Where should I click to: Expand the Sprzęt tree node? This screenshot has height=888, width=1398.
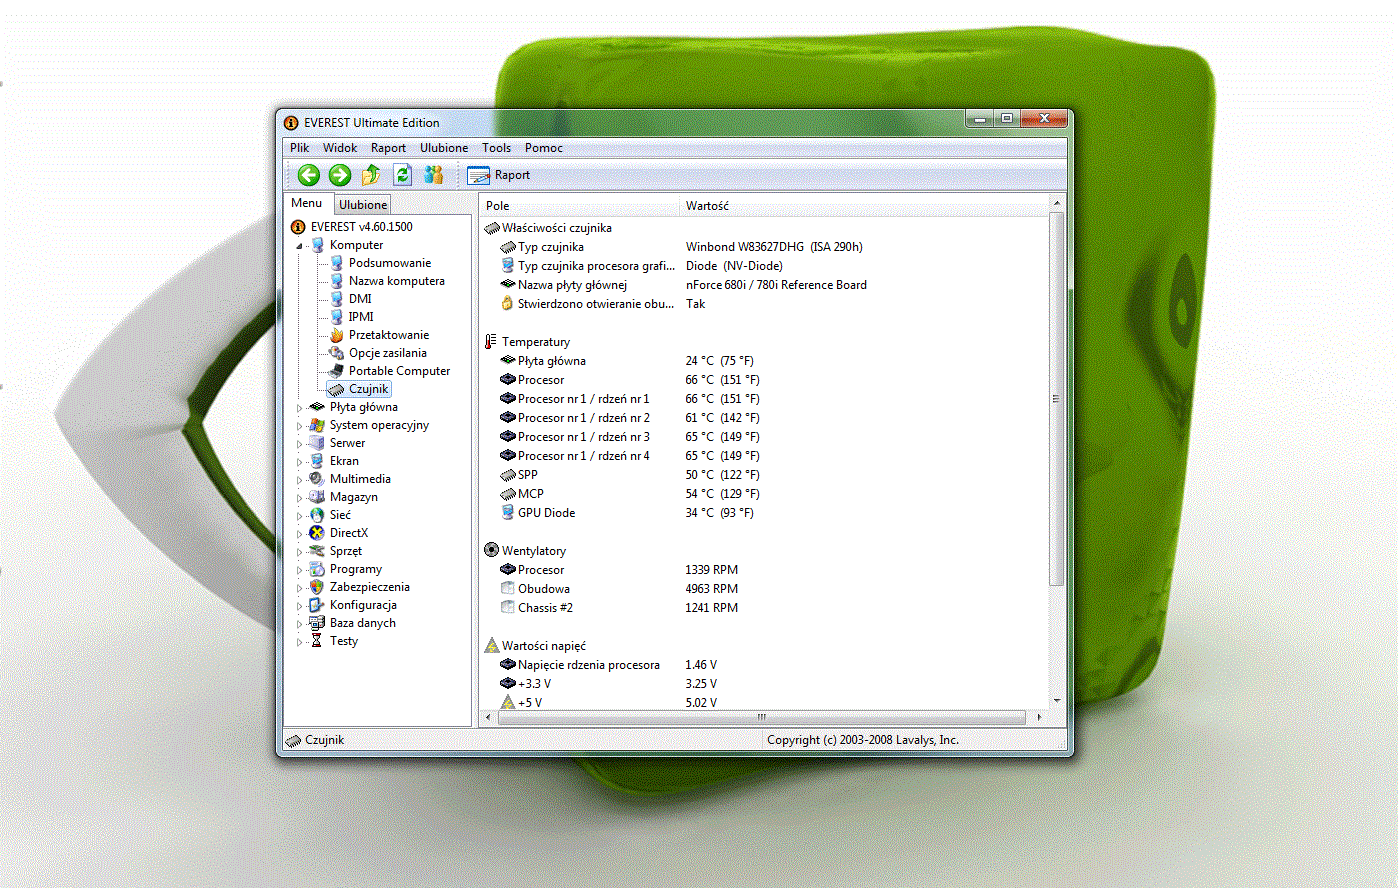(299, 552)
